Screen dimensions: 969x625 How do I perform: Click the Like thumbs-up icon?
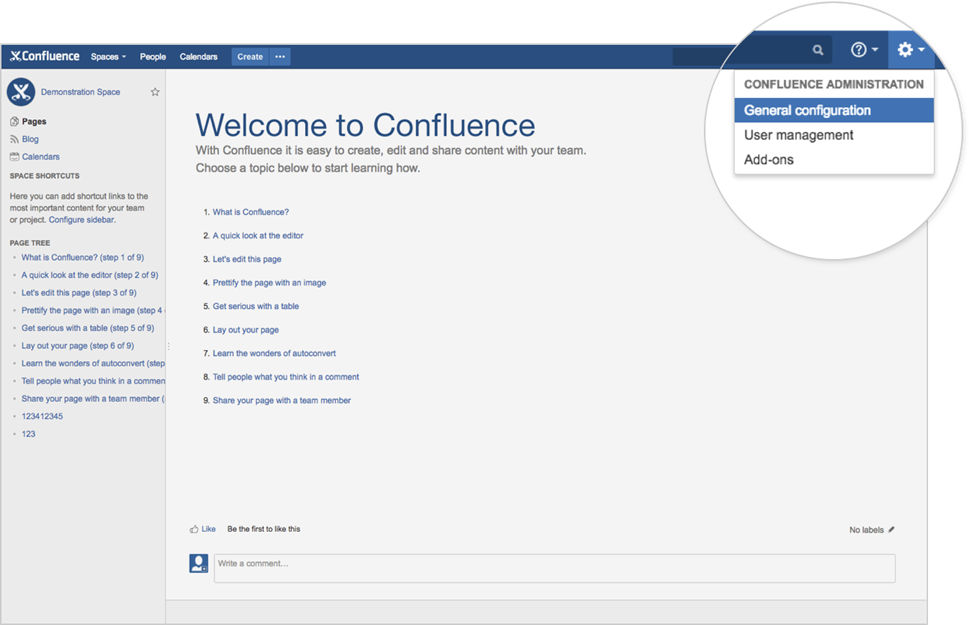coord(194,529)
